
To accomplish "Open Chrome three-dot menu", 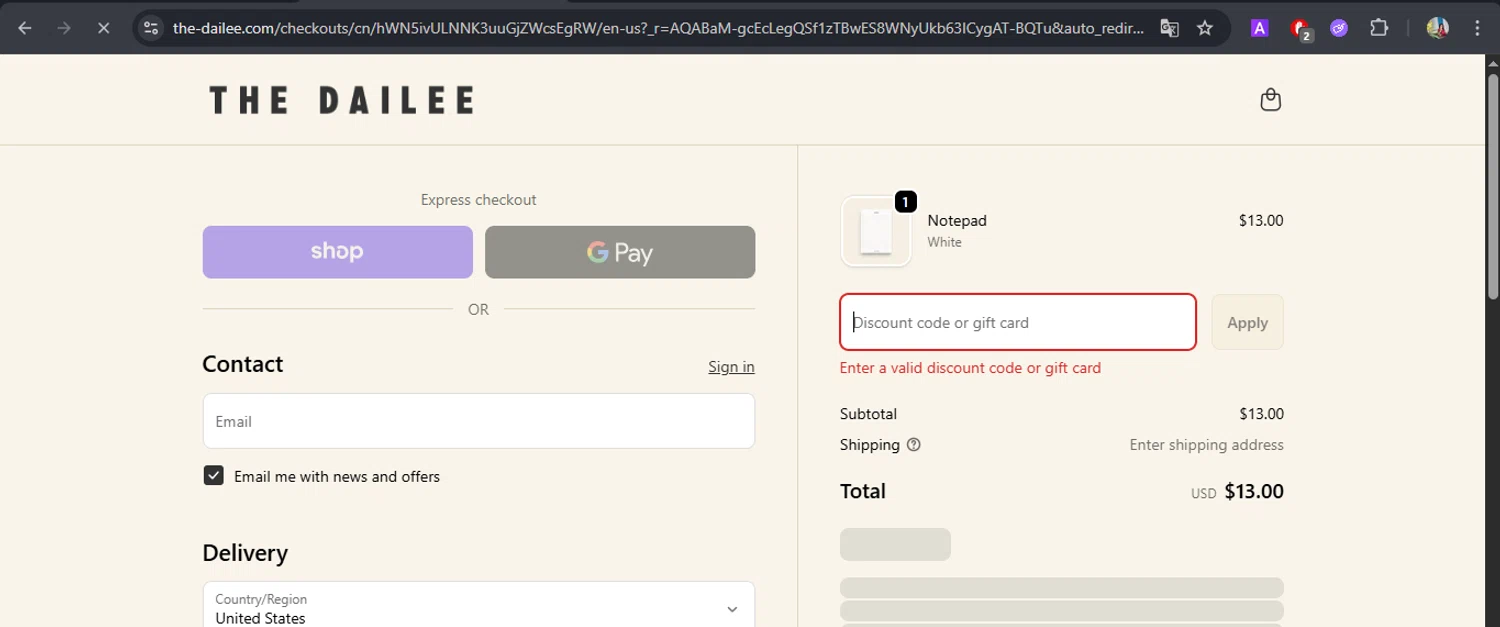I will click(x=1477, y=28).
